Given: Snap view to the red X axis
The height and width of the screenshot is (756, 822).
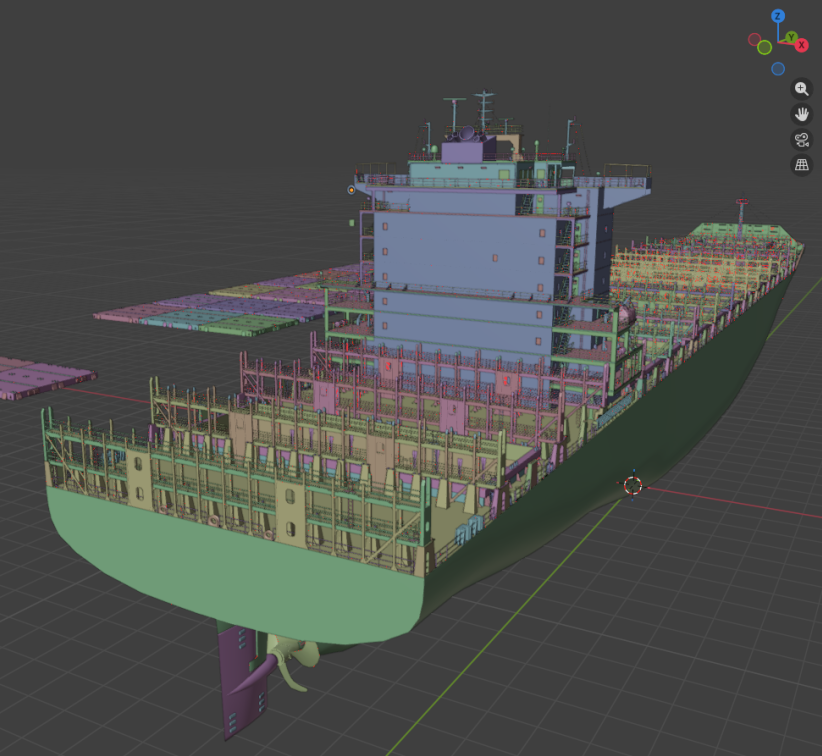Looking at the screenshot, I should click(x=801, y=46).
